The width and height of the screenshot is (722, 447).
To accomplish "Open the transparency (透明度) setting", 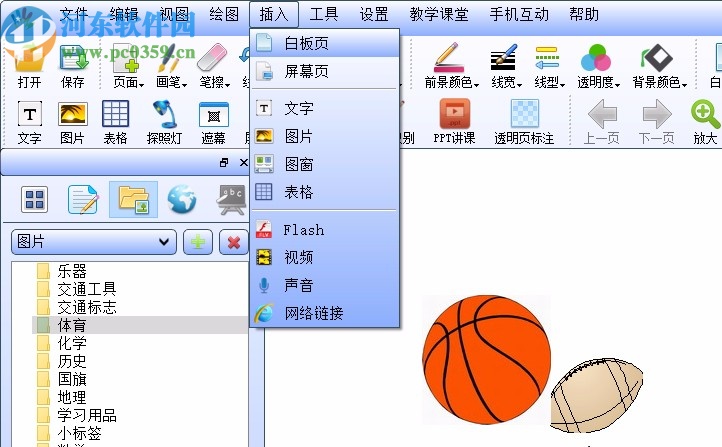I will pyautogui.click(x=598, y=65).
